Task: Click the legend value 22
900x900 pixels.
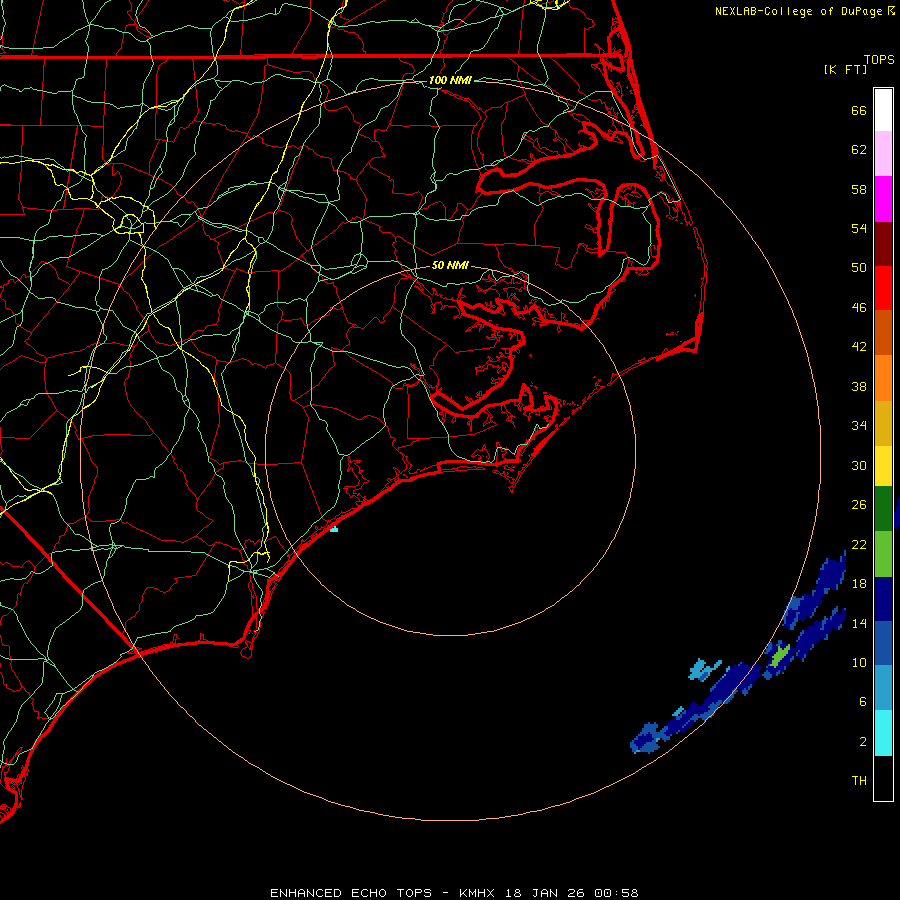Action: point(859,544)
